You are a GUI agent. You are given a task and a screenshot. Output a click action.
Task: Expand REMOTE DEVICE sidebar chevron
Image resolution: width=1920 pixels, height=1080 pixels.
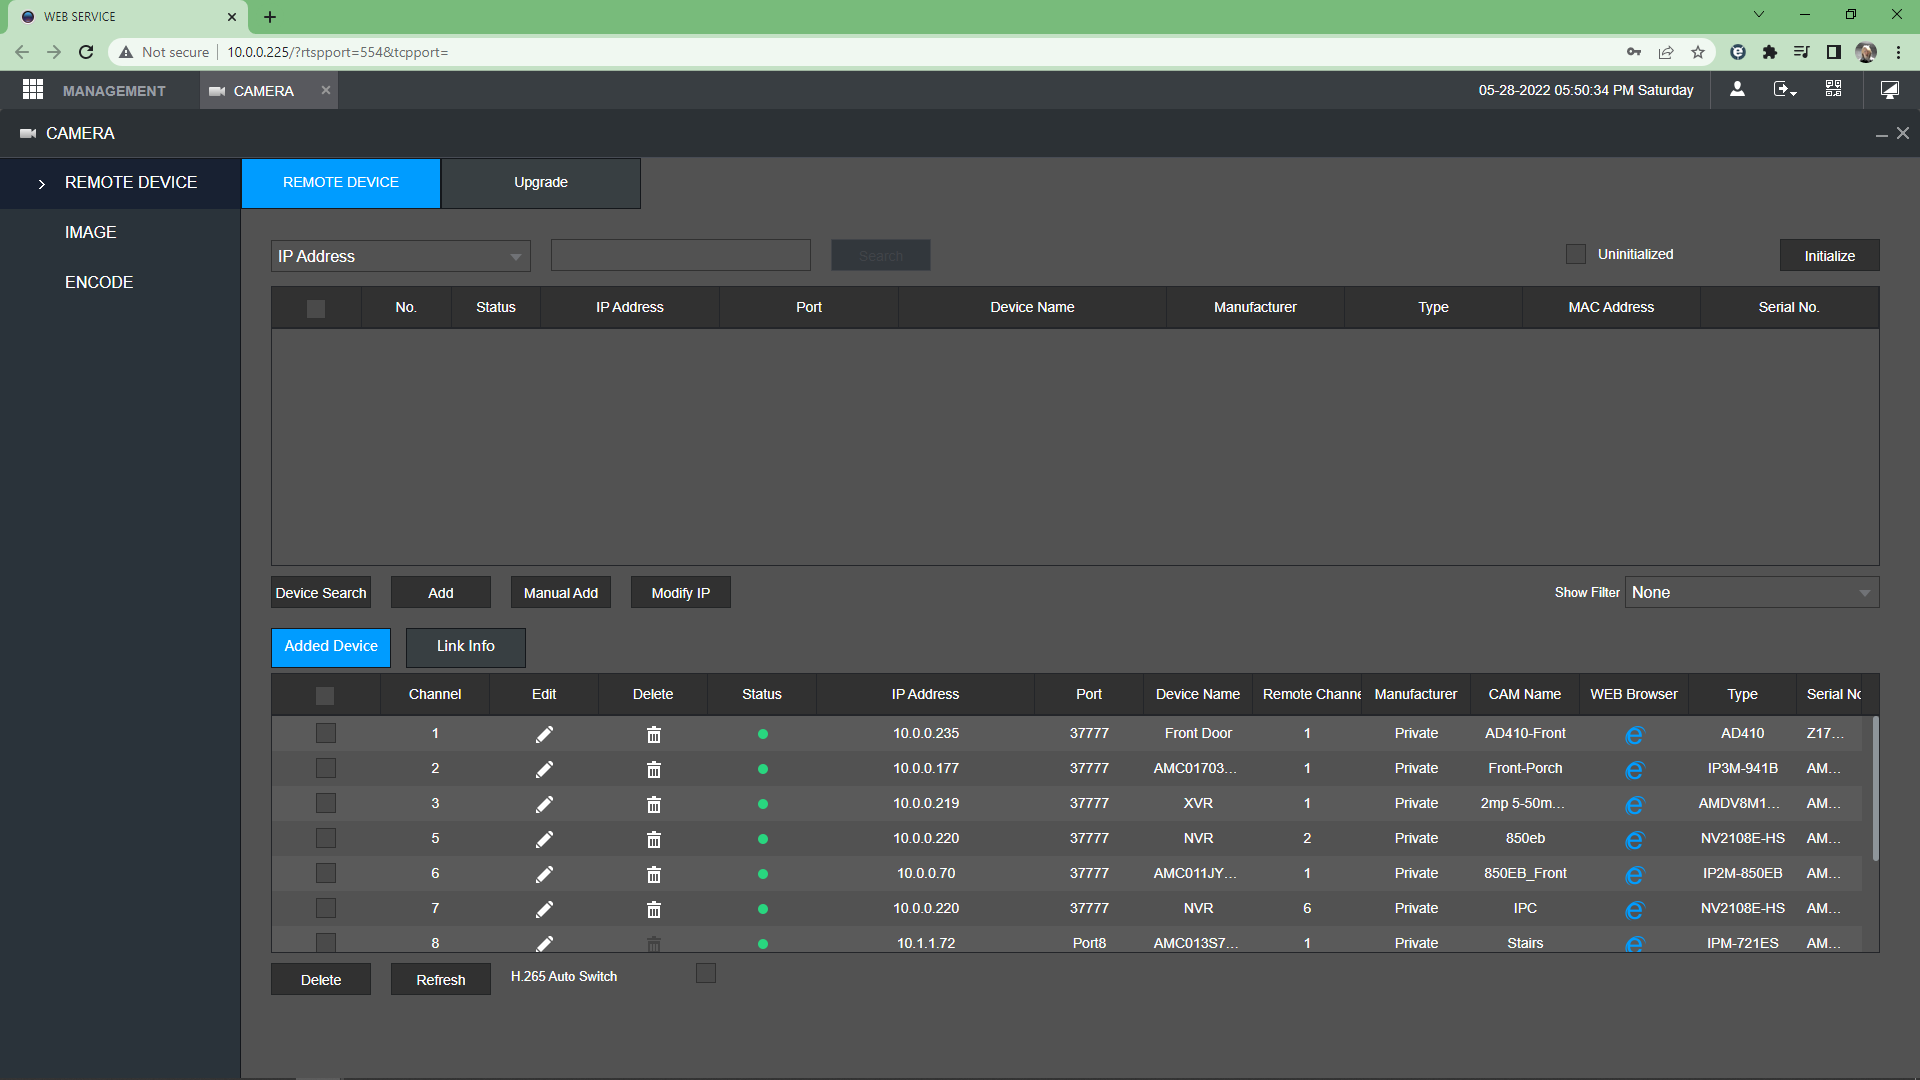pos(42,184)
